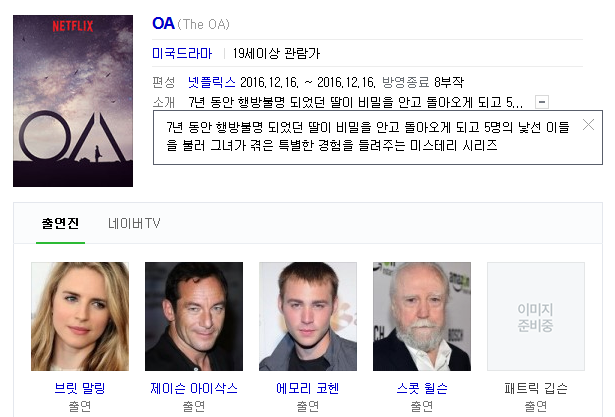Click the 미국드라마 genre link
This screenshot has width=615, height=417.
pyautogui.click(x=182, y=53)
